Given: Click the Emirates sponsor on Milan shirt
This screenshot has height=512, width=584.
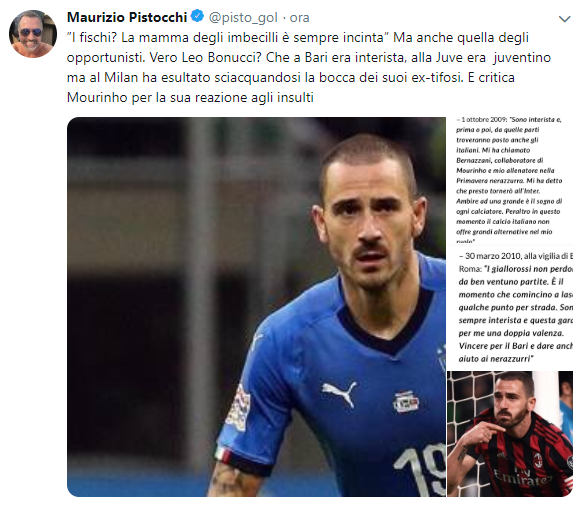Looking at the screenshot, I should coord(522,477).
